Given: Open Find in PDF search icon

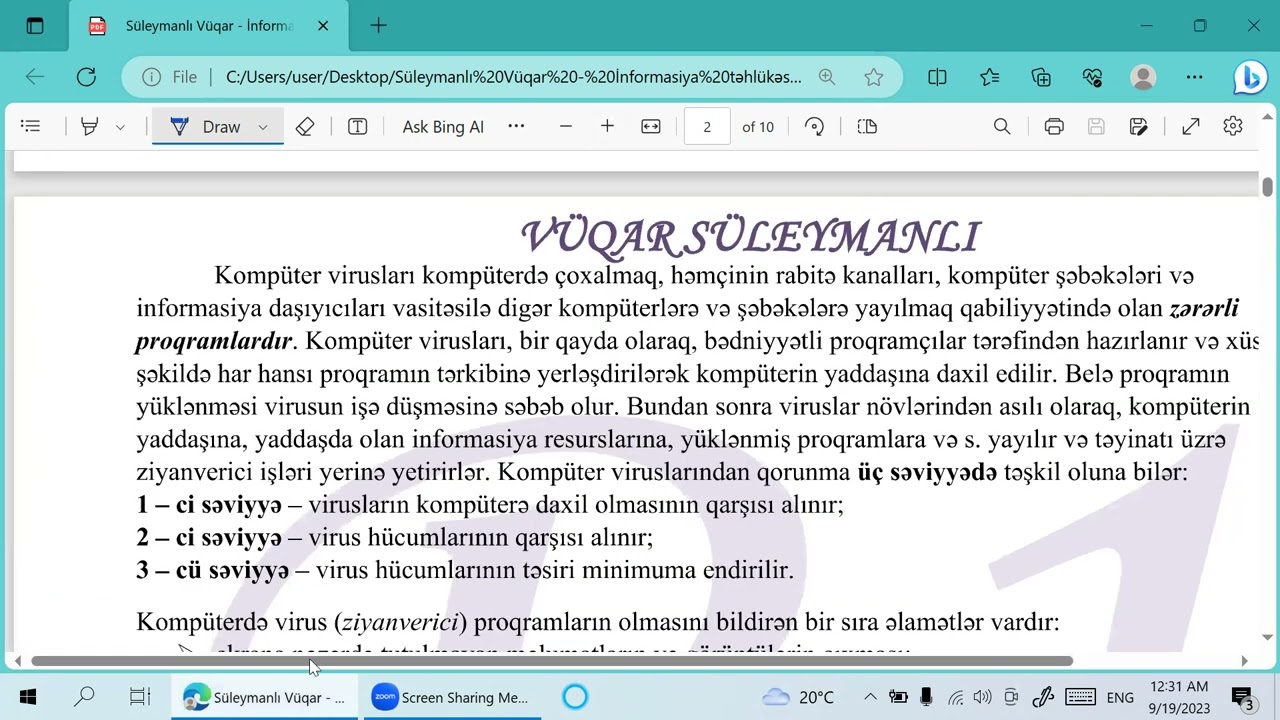Looking at the screenshot, I should (1002, 126).
